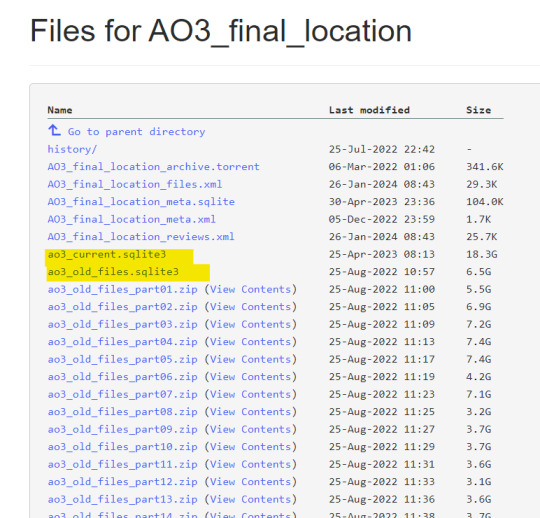
Task: View Contents of part08.zip
Action: [x=251, y=412]
